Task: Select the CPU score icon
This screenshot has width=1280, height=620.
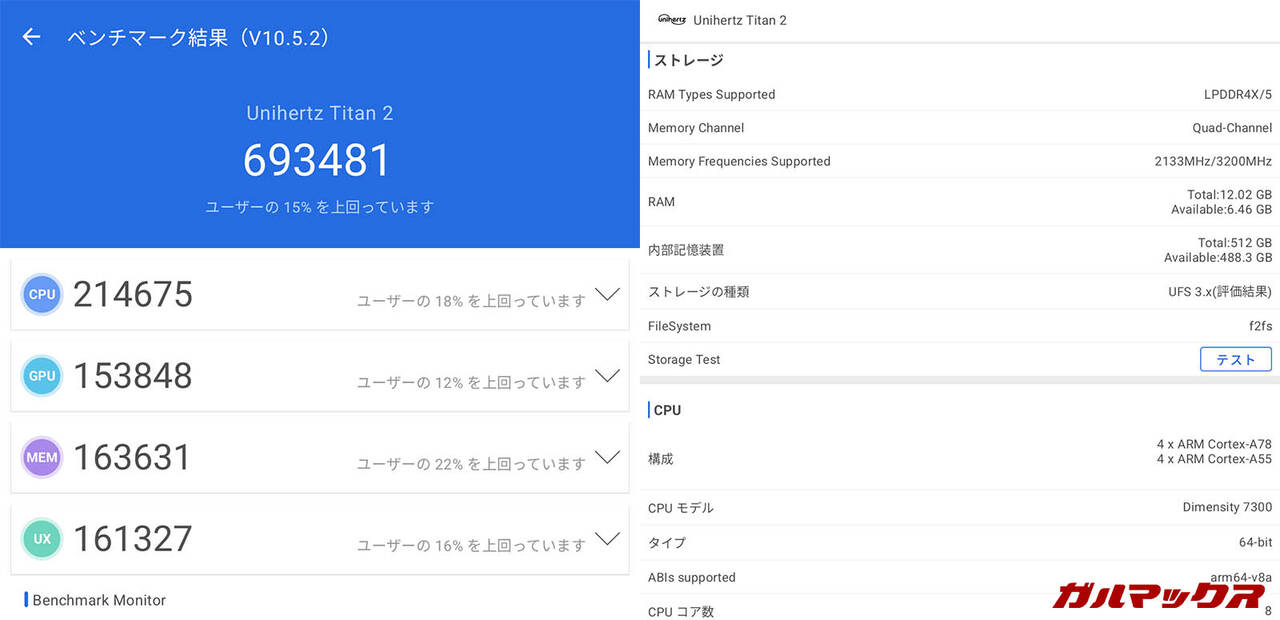Action: (x=41, y=294)
